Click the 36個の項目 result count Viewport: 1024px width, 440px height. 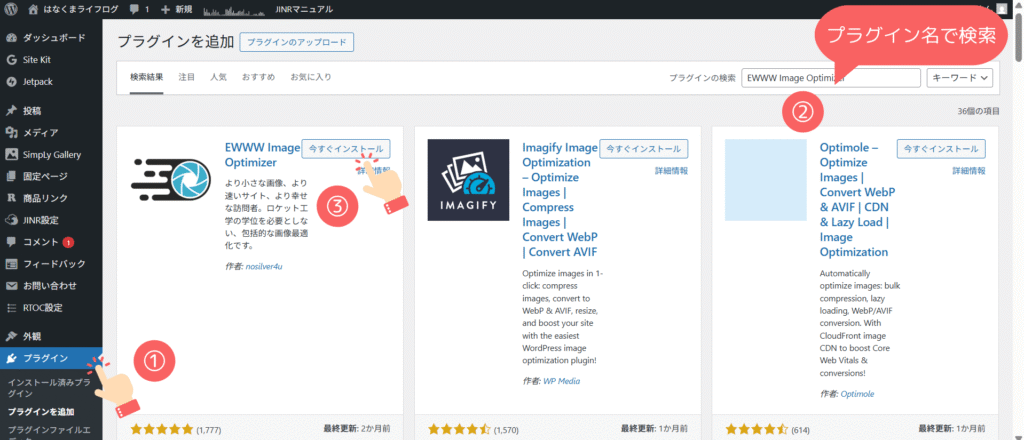point(978,112)
